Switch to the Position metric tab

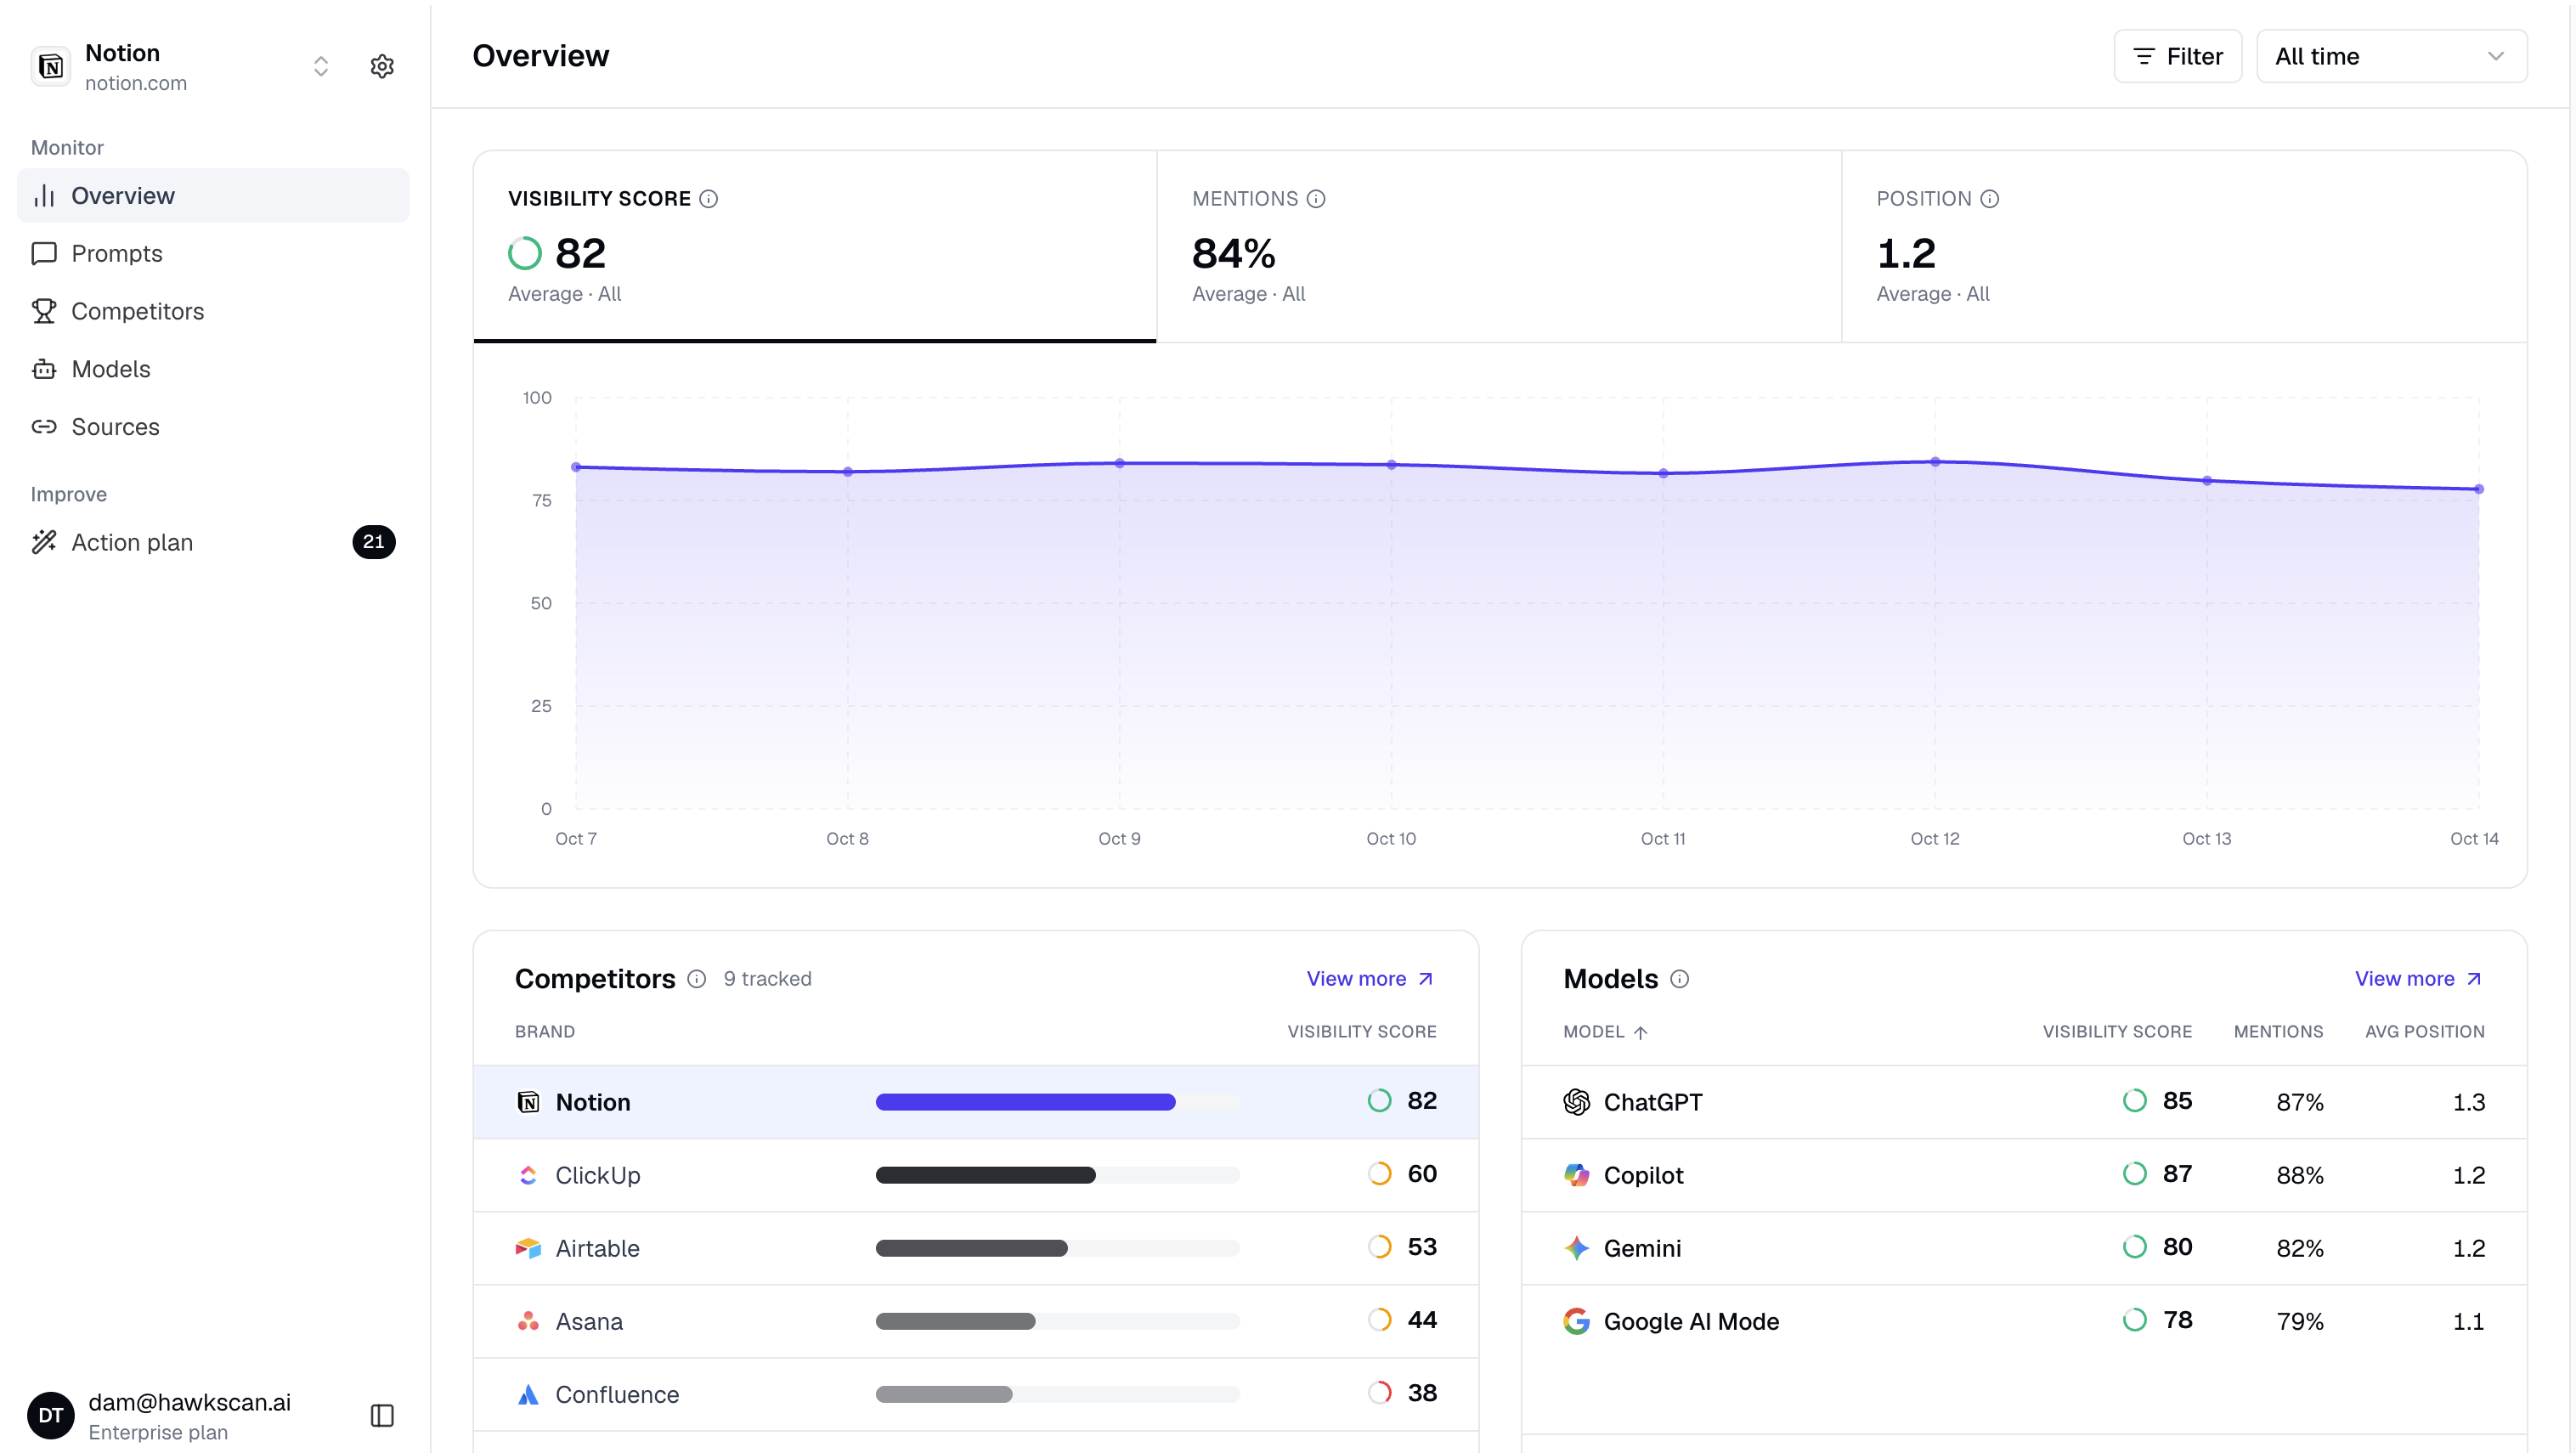point(2184,246)
